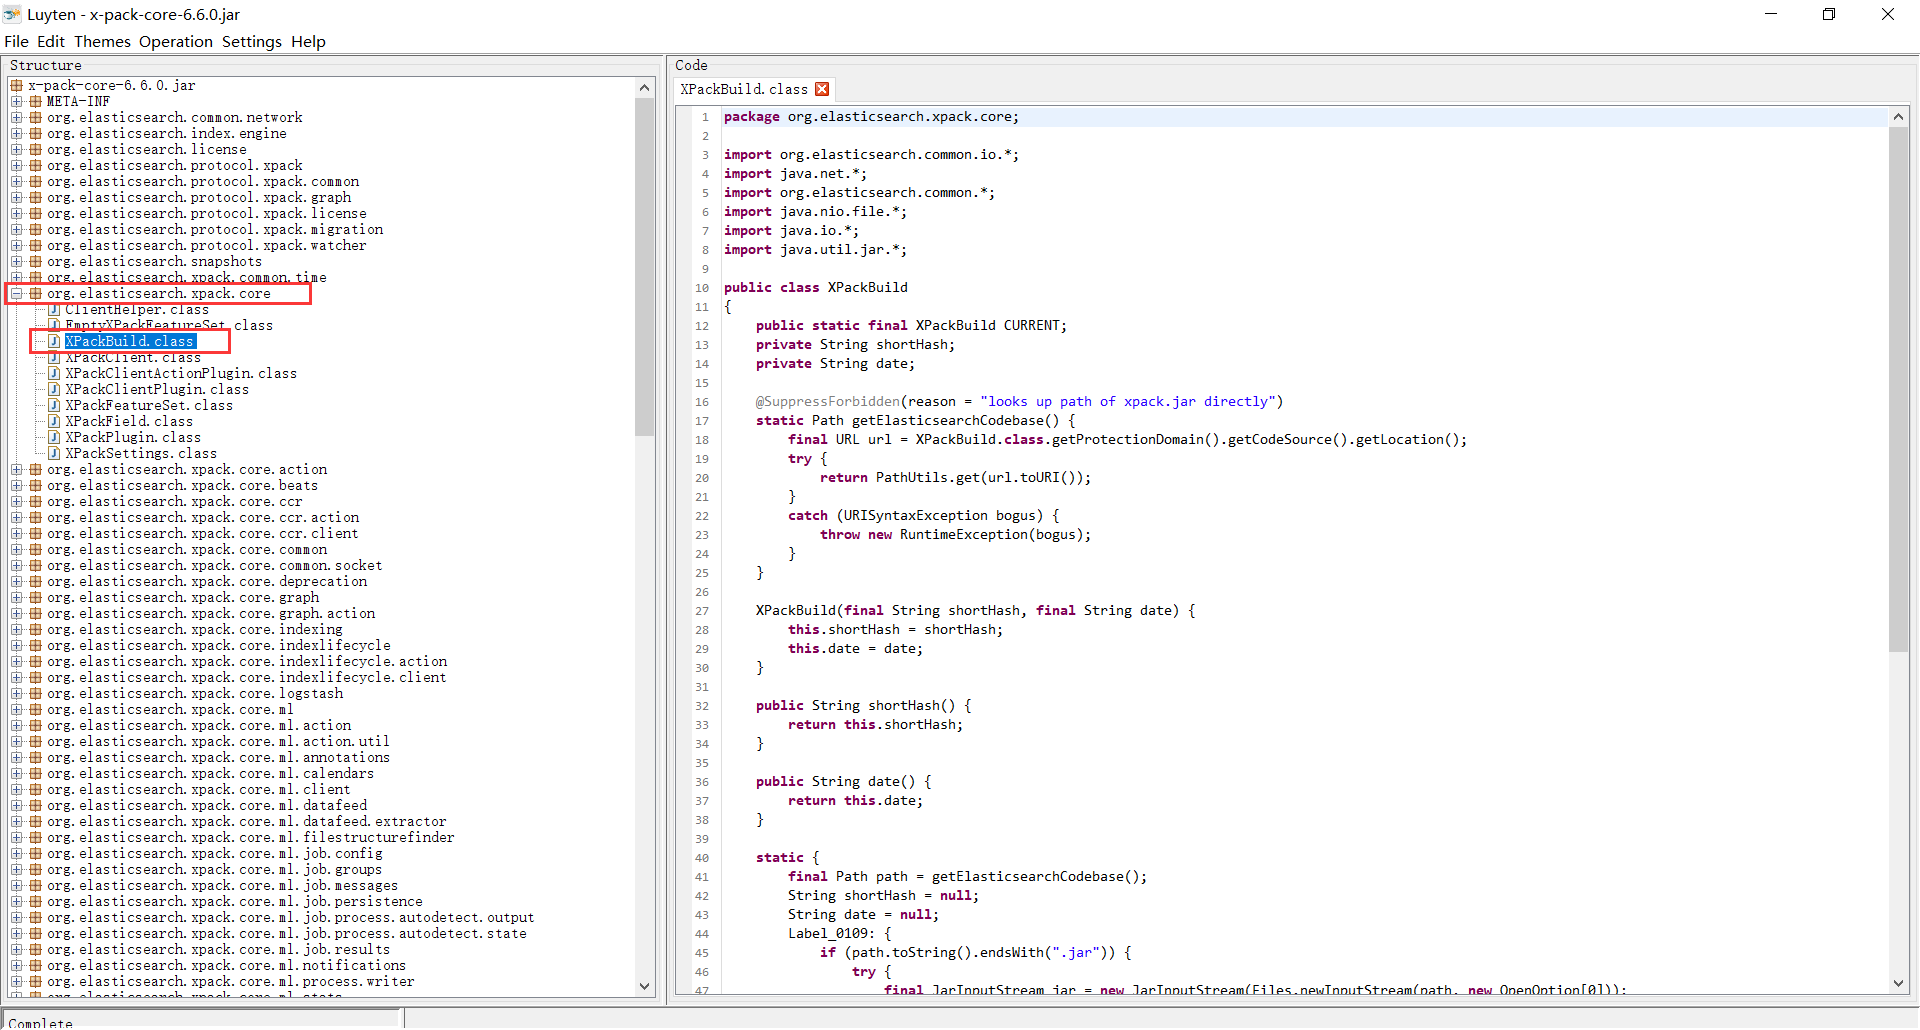
Task: Select XPackField.class in the tree
Action: pyautogui.click(x=129, y=421)
